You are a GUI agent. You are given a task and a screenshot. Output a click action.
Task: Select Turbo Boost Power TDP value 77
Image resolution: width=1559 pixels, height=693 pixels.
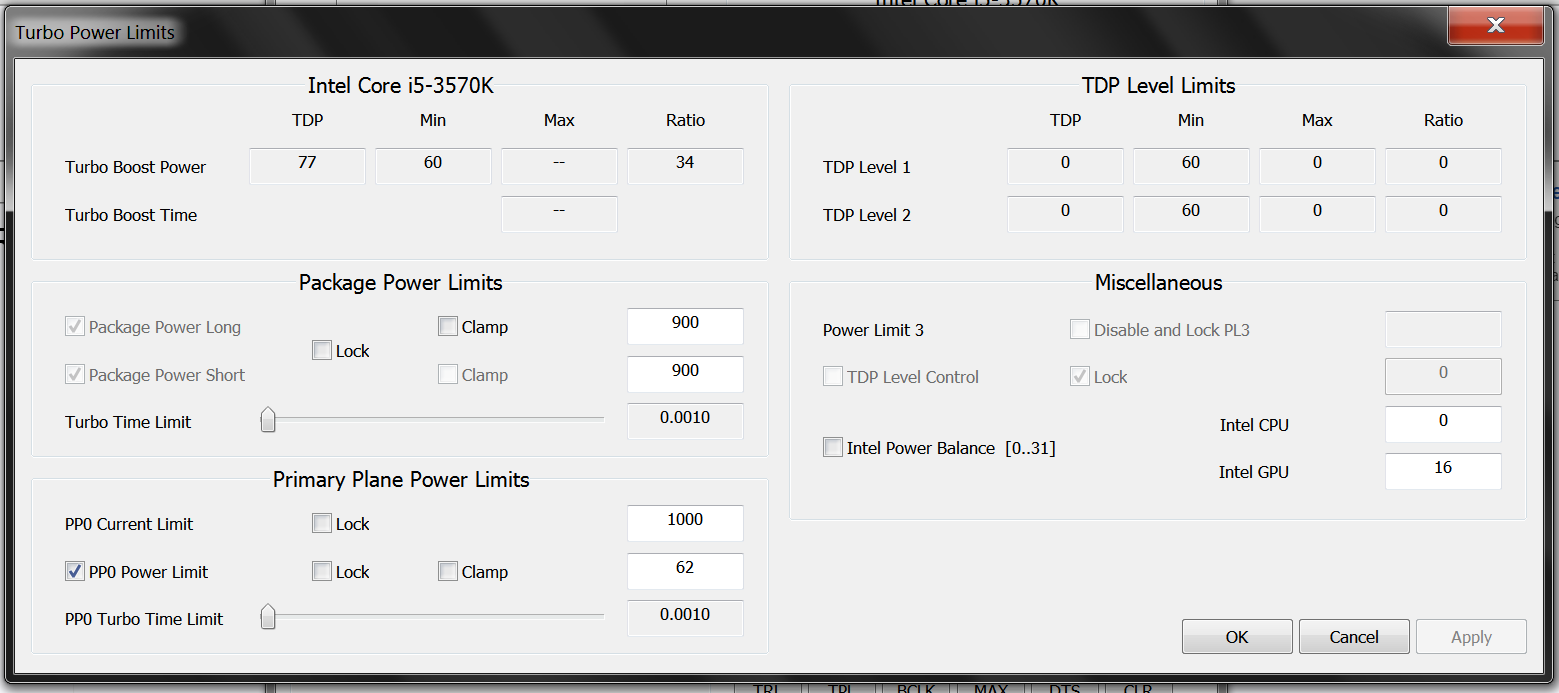tap(307, 166)
